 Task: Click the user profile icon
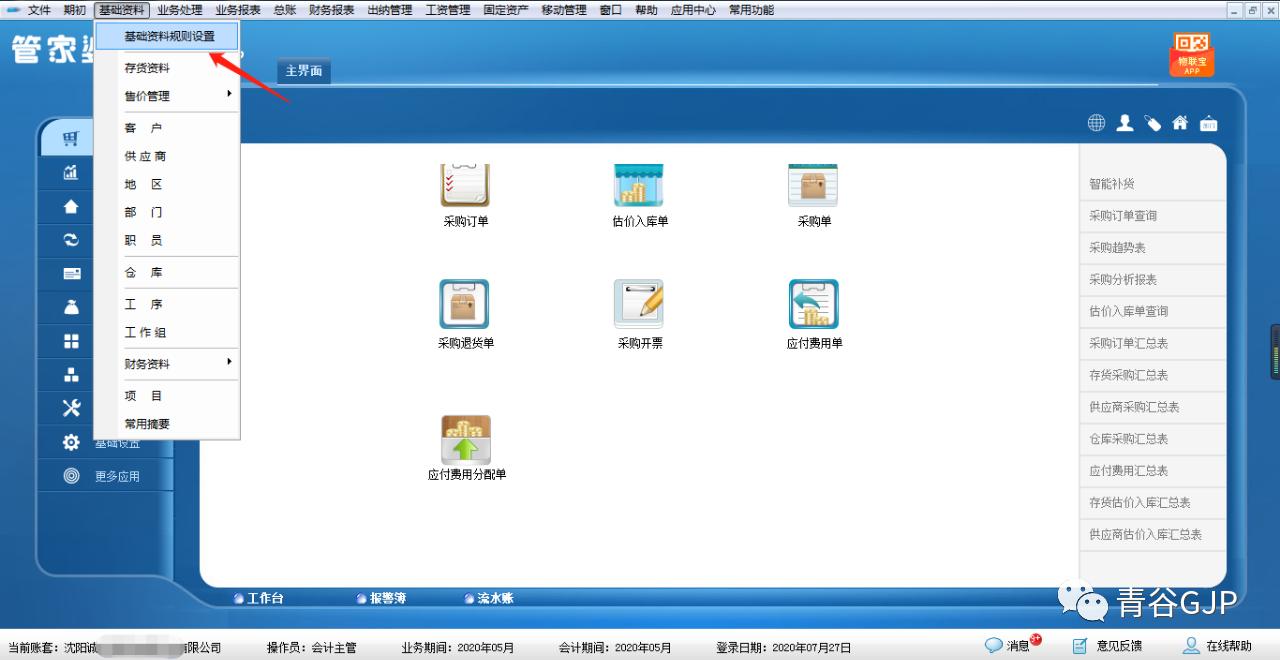1125,123
